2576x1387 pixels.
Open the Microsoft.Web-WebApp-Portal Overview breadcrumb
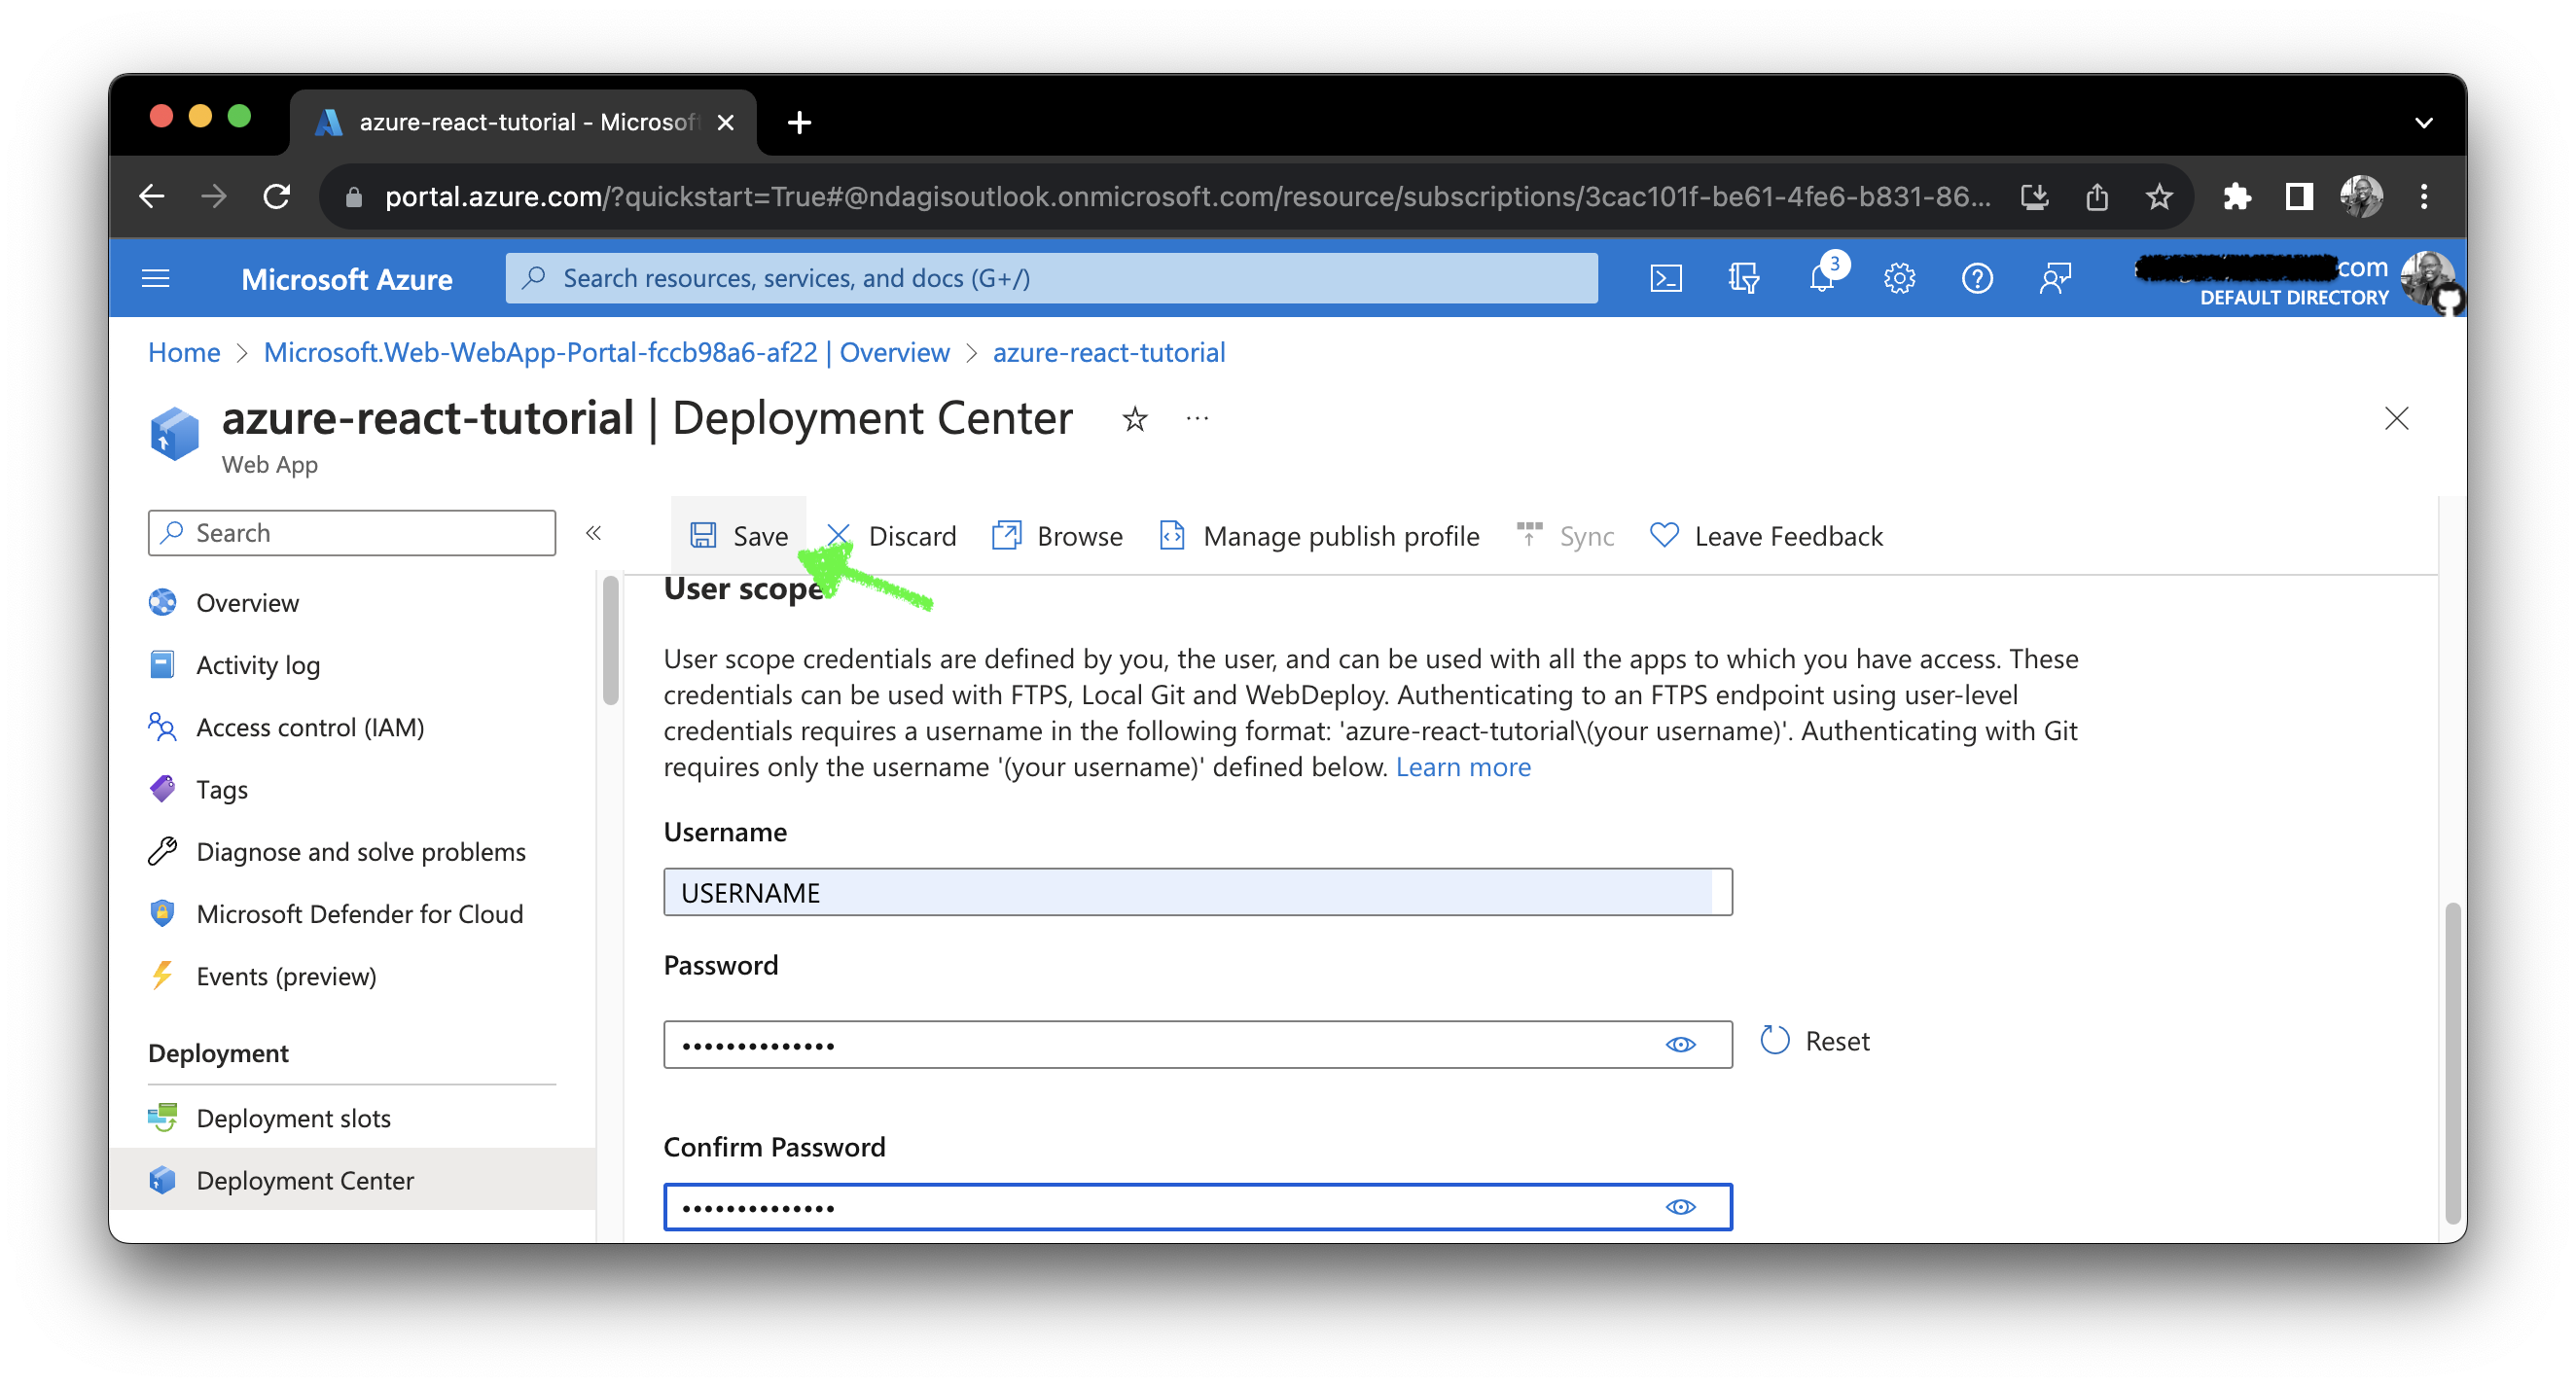606,352
